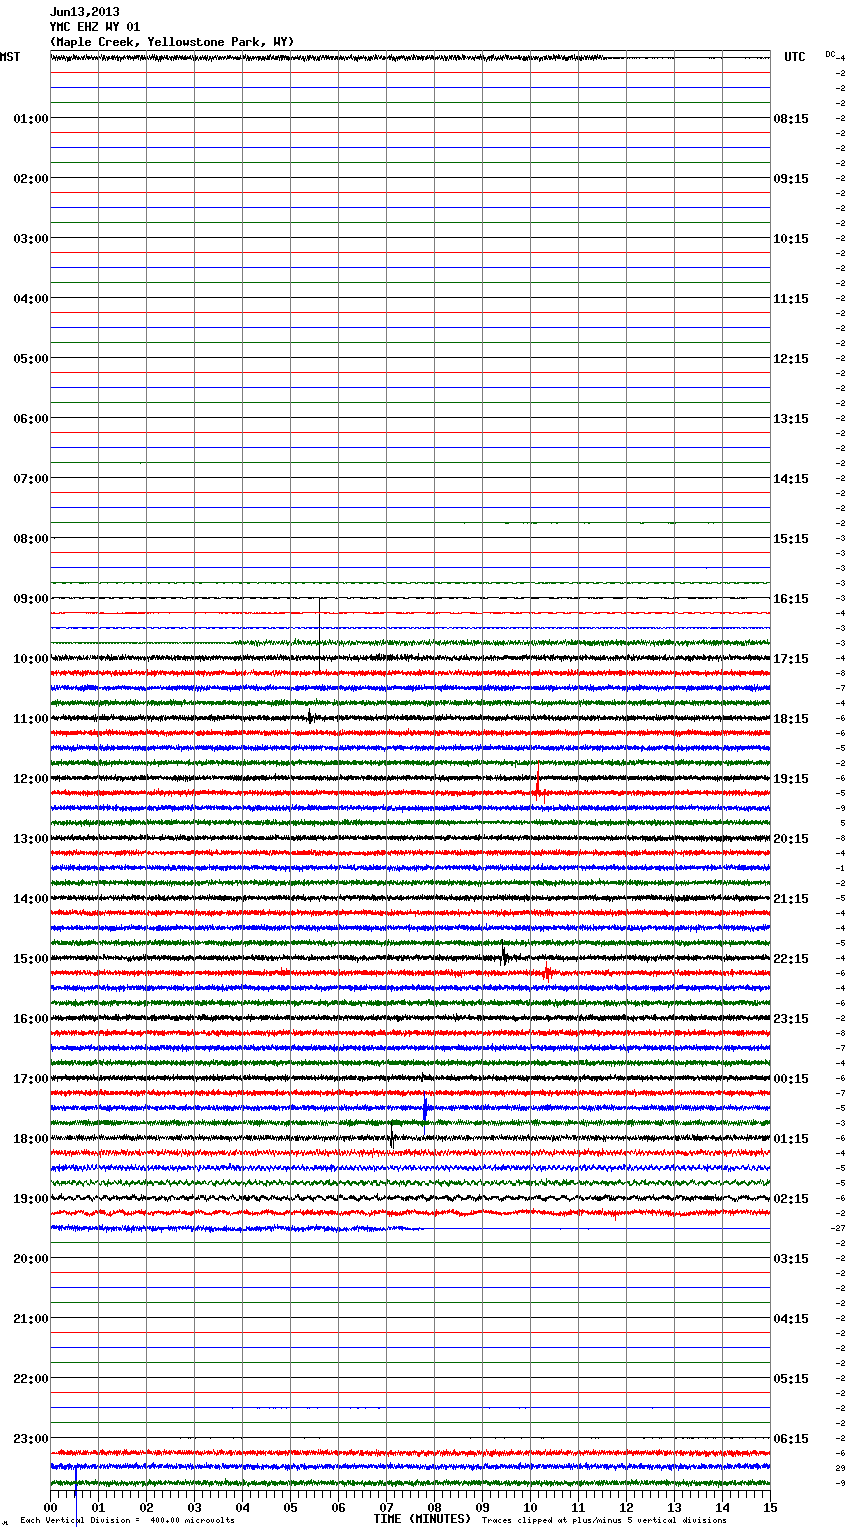Click the '05' tick on the minutes axis
Screen dimensions: 850x1534
coord(290,1507)
